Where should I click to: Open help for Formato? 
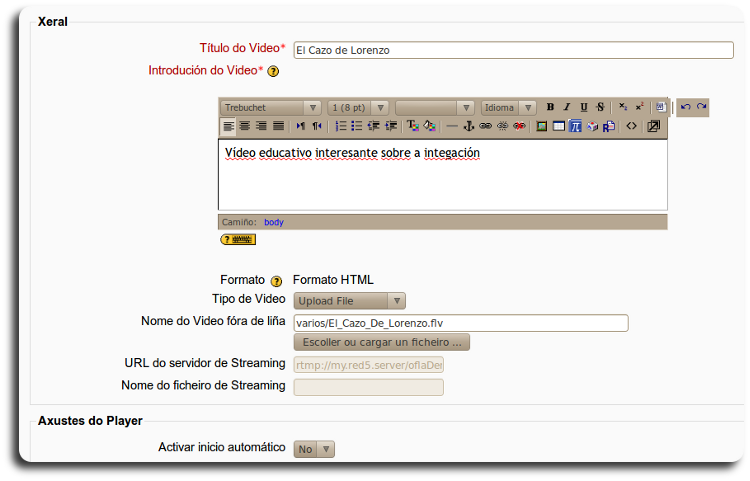click(276, 281)
